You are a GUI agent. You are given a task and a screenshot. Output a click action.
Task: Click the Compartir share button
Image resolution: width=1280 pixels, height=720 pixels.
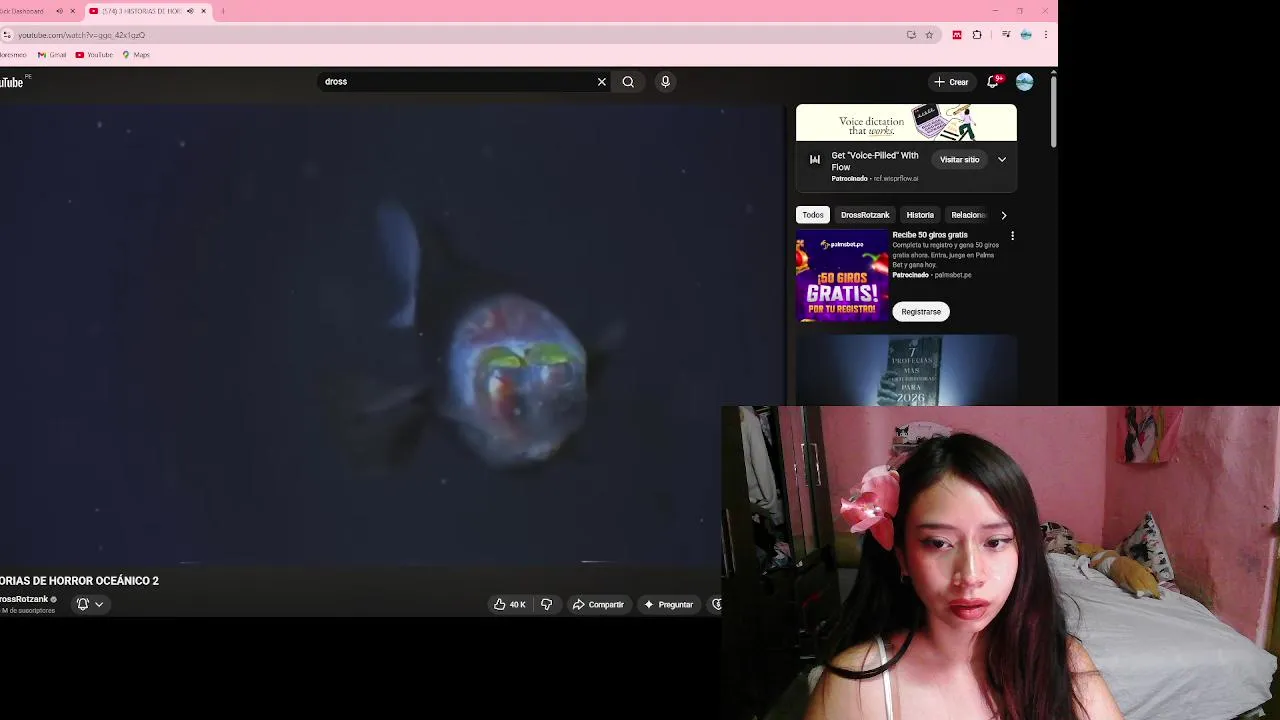click(x=598, y=604)
